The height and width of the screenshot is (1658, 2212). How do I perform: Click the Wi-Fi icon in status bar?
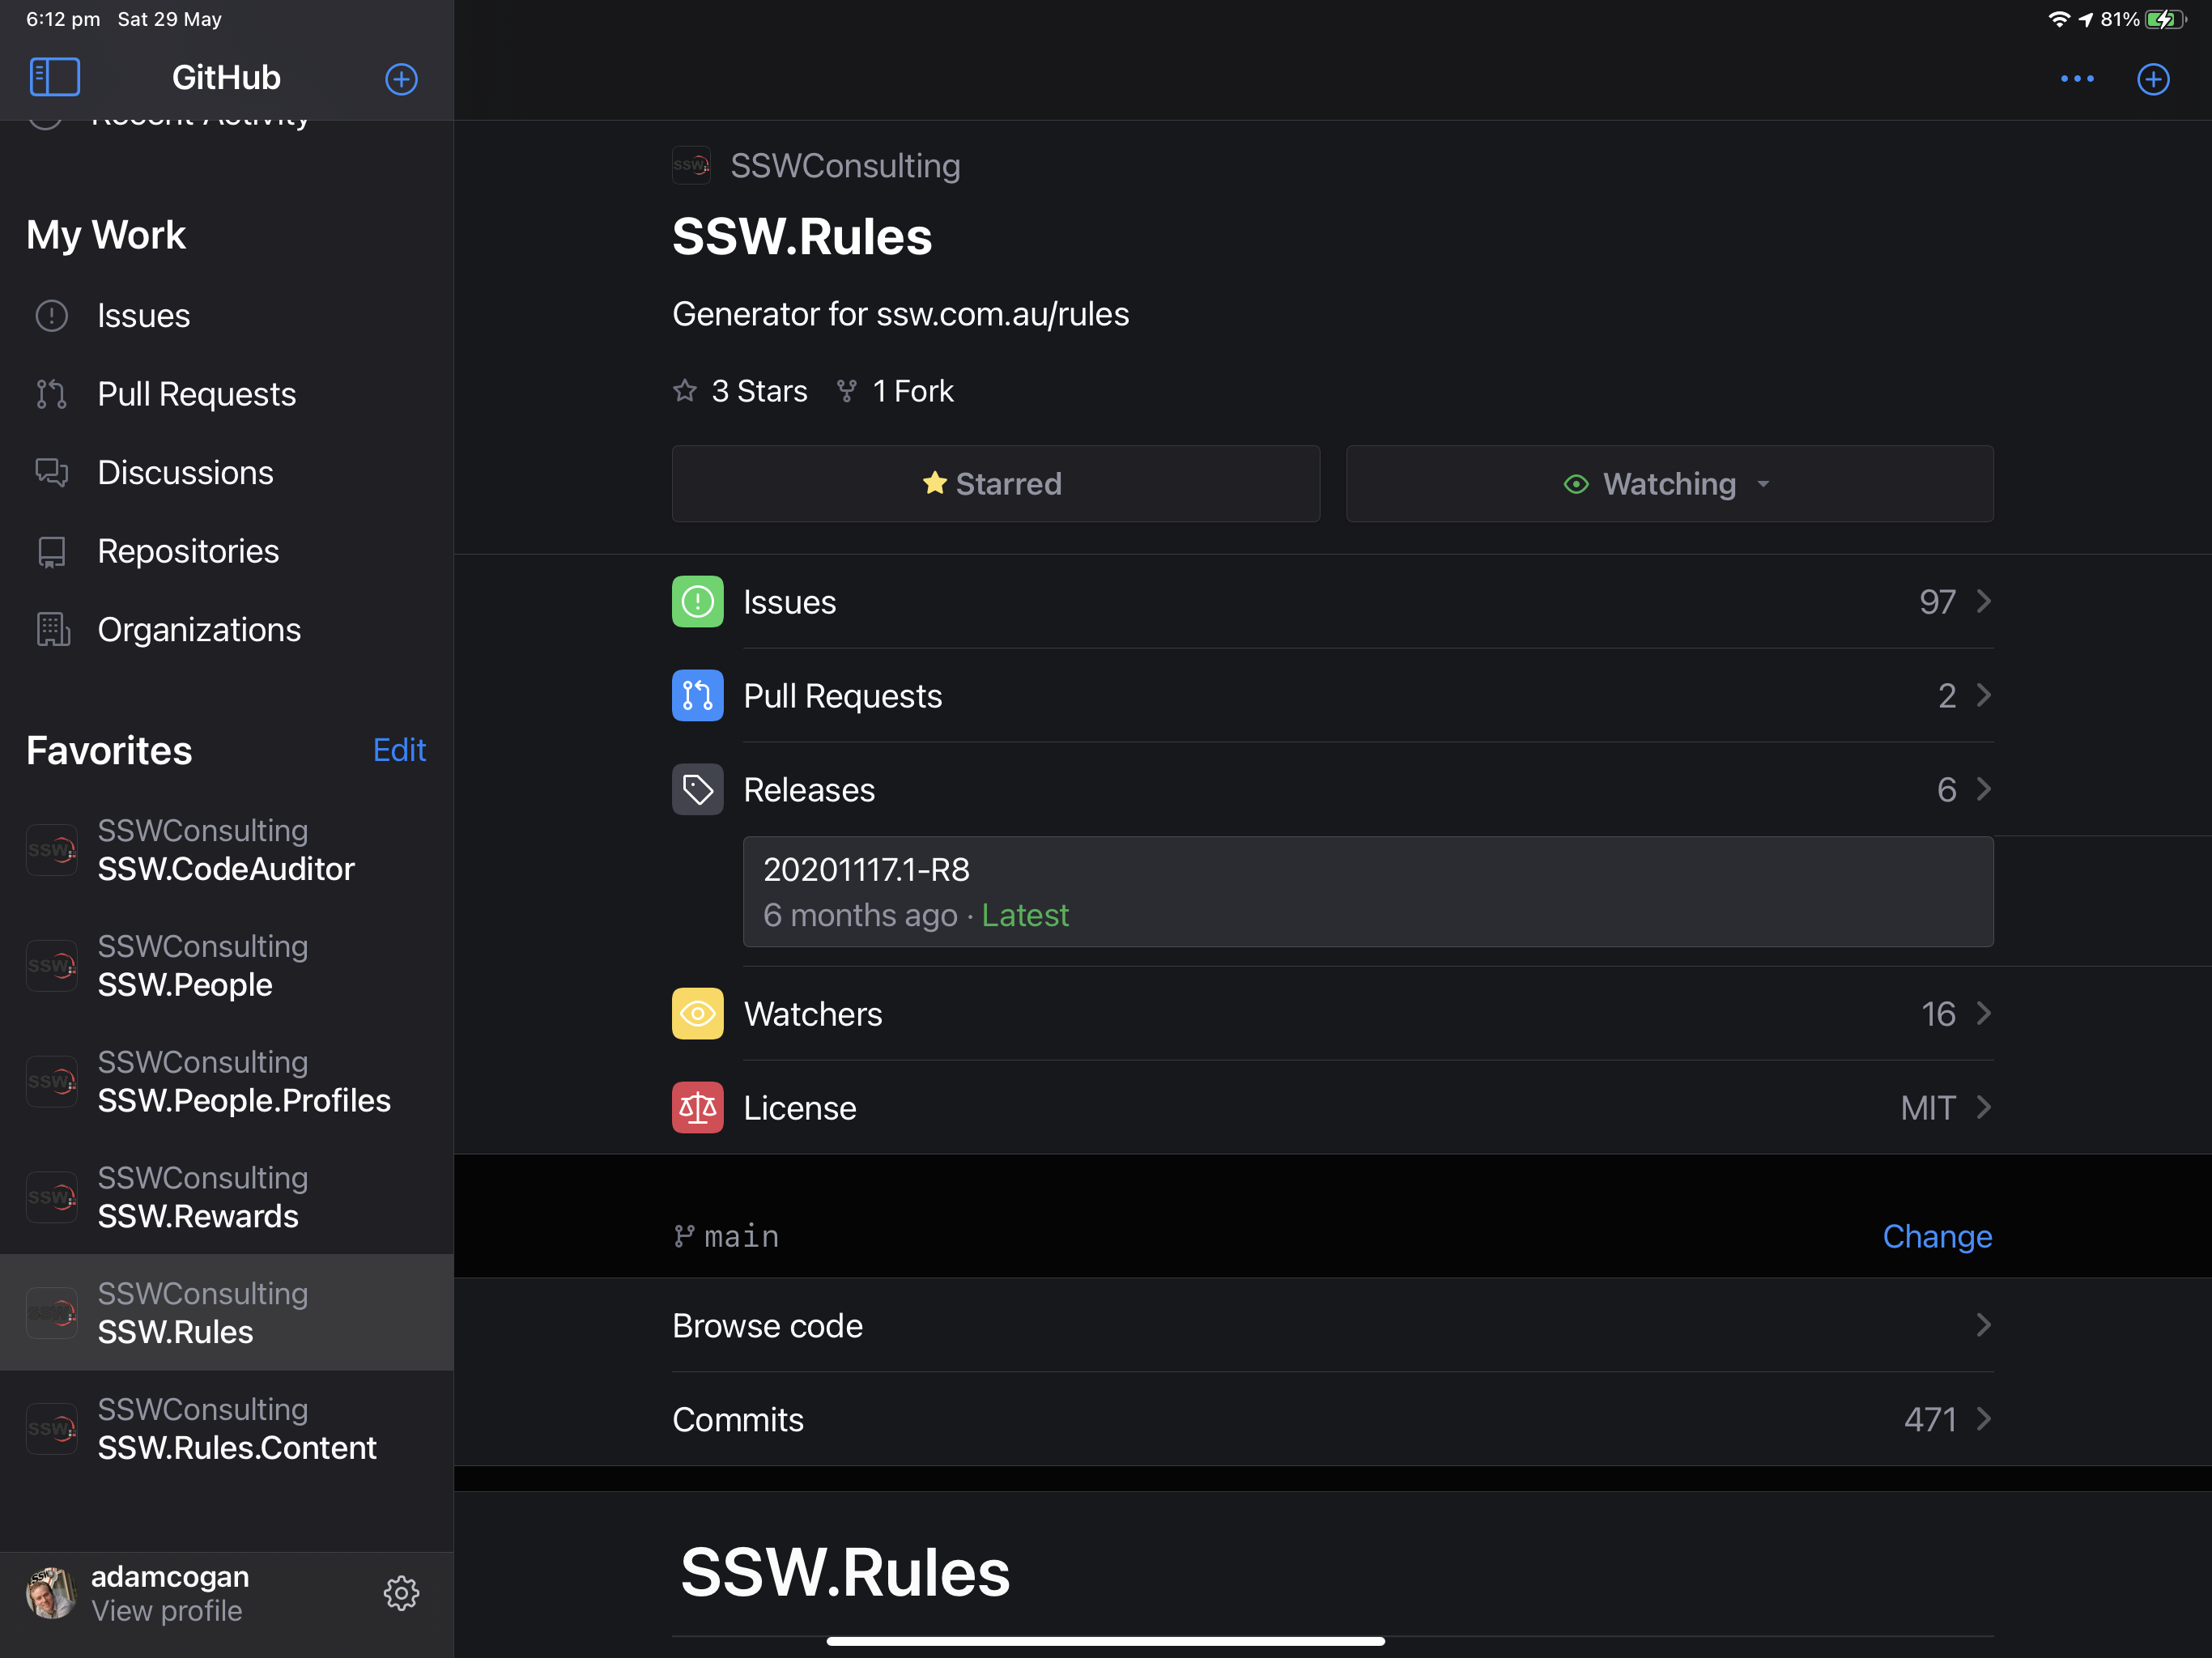pyautogui.click(x=2059, y=19)
